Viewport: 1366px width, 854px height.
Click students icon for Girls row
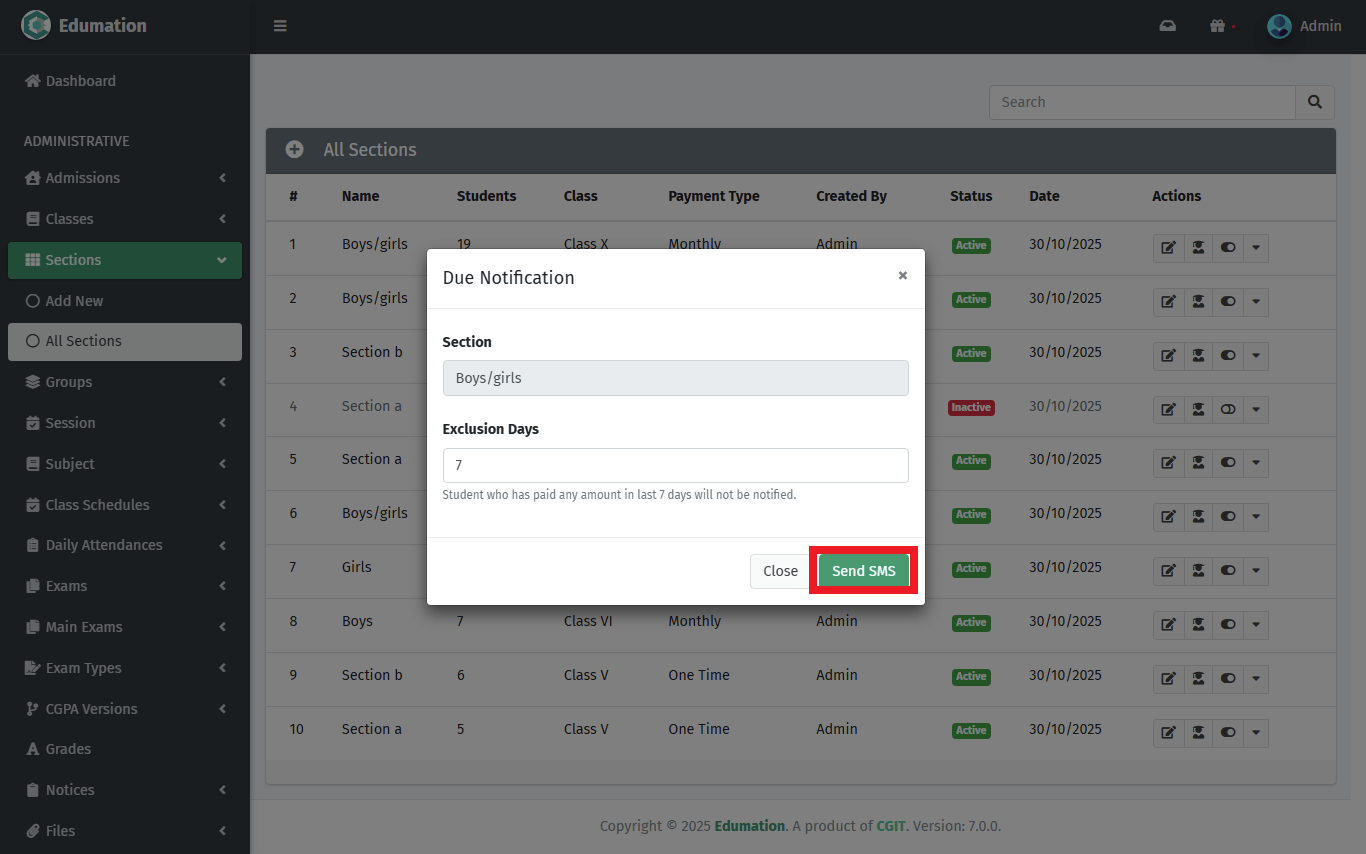click(x=1198, y=571)
